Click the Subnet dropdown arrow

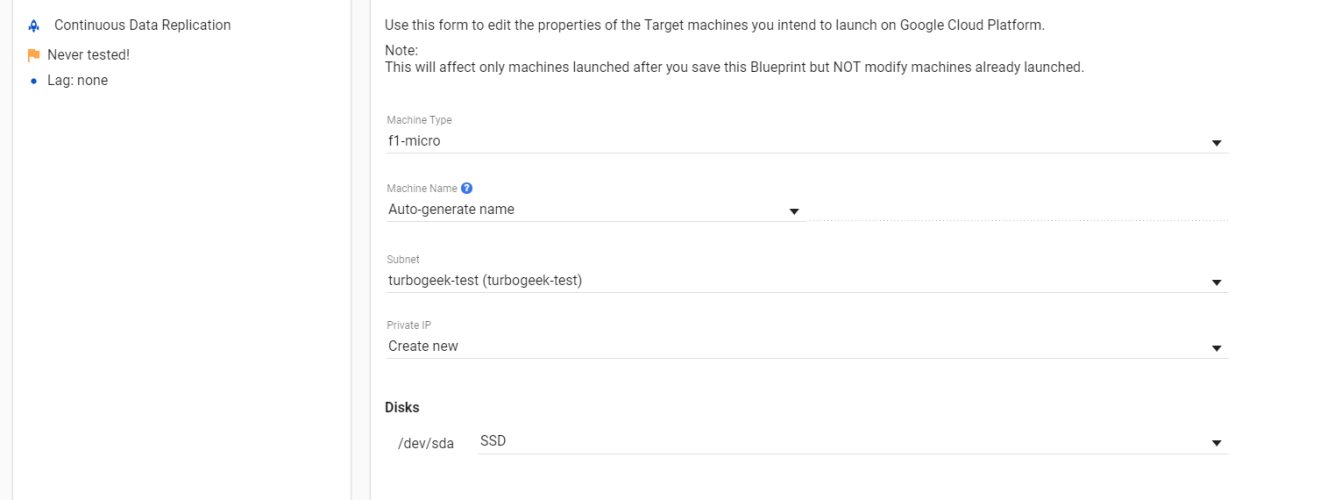click(x=1217, y=283)
